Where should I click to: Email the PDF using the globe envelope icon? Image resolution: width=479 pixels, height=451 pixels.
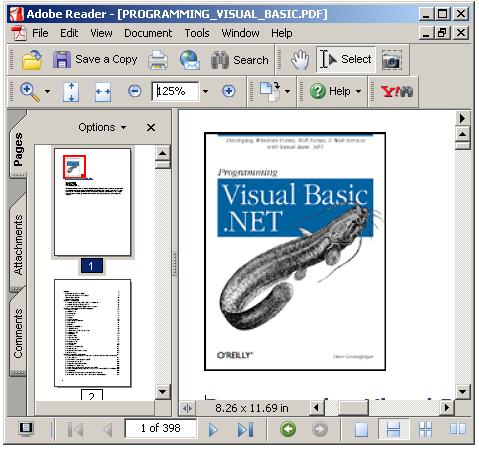tap(190, 60)
